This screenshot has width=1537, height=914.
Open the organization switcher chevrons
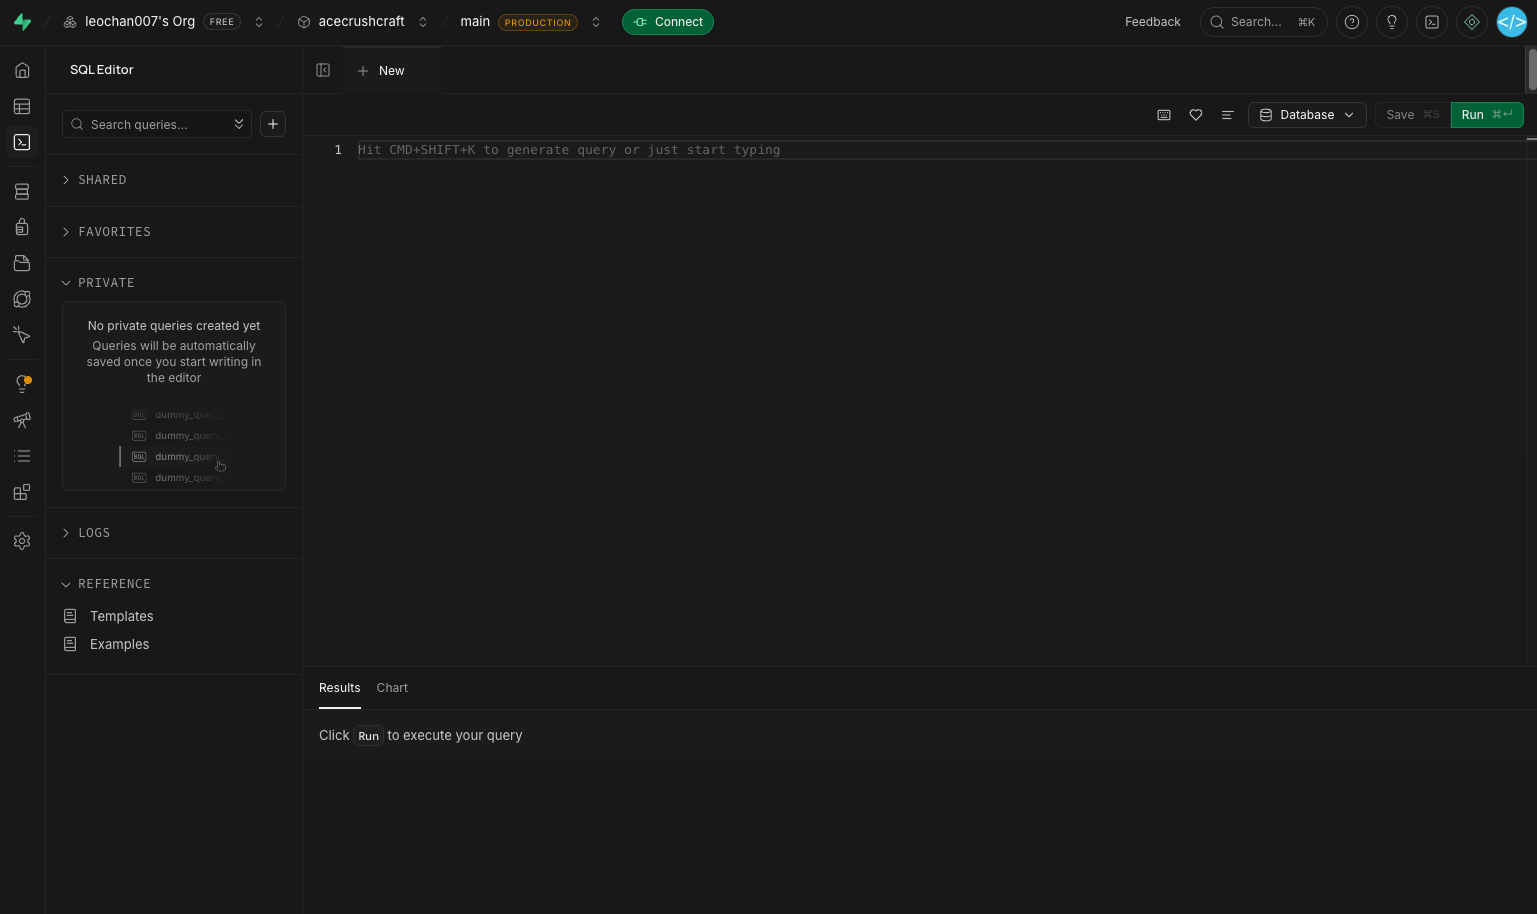click(259, 22)
